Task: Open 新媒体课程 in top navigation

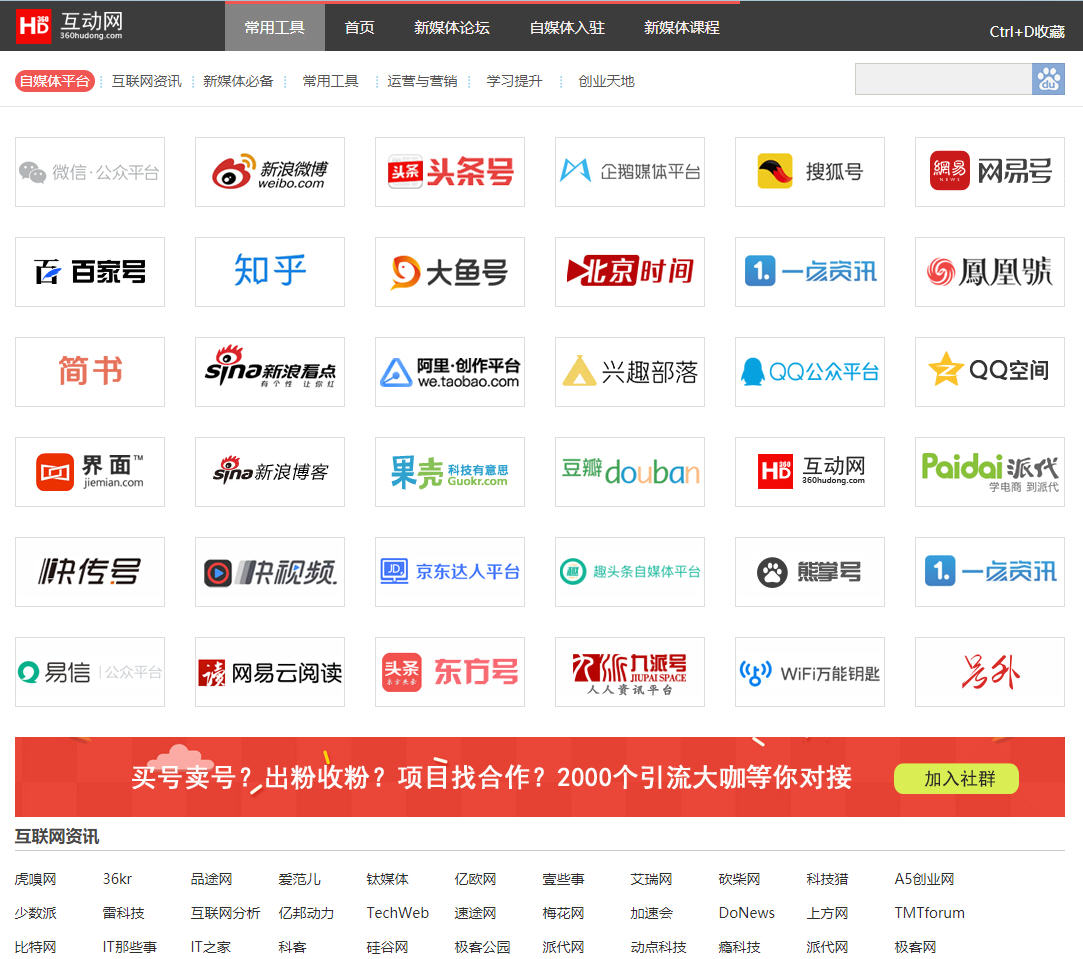Action: 682,27
